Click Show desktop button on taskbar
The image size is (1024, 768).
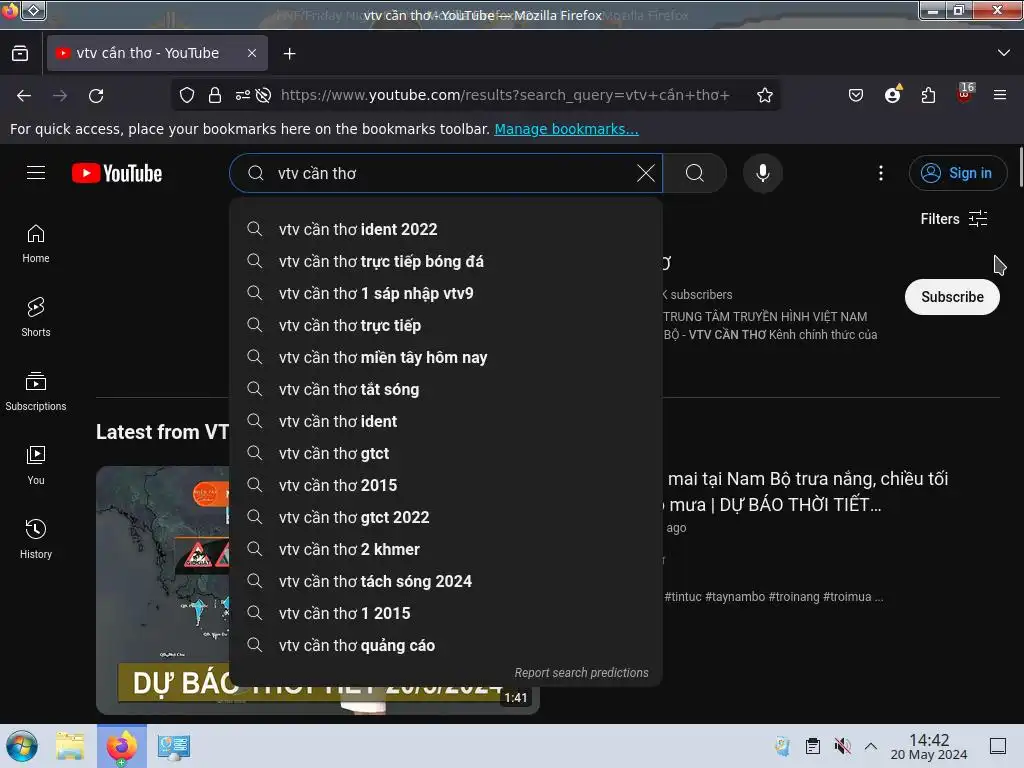coord(998,746)
